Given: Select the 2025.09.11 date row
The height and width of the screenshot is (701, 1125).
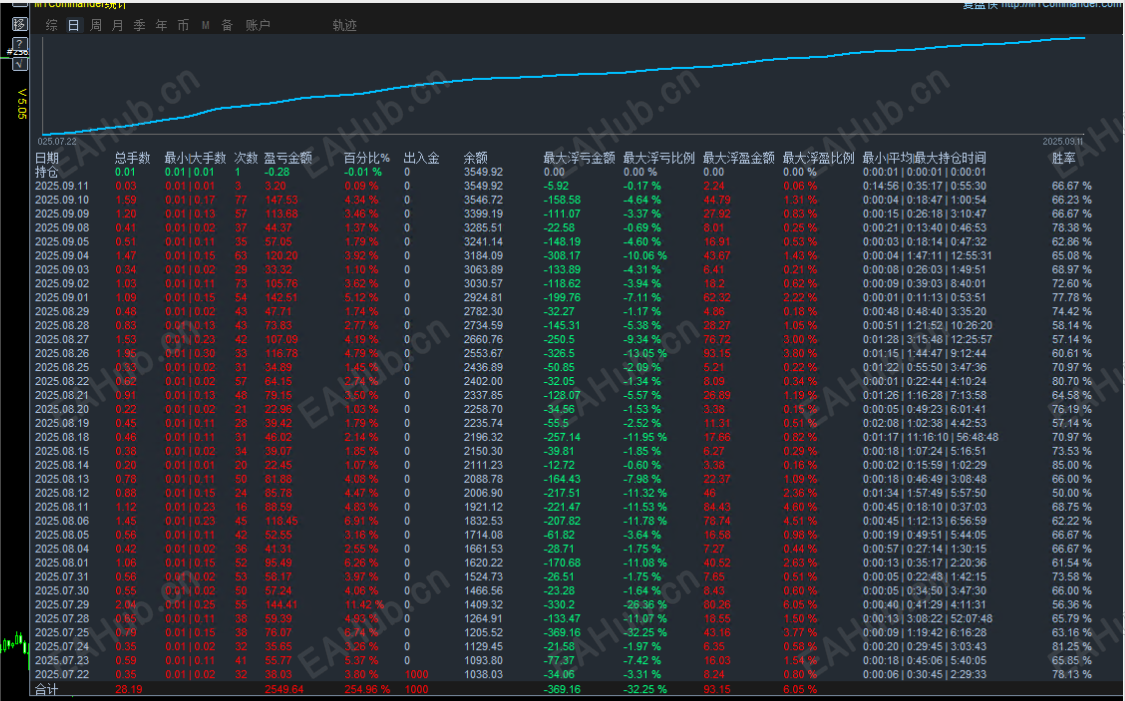Looking at the screenshot, I should [x=563, y=186].
